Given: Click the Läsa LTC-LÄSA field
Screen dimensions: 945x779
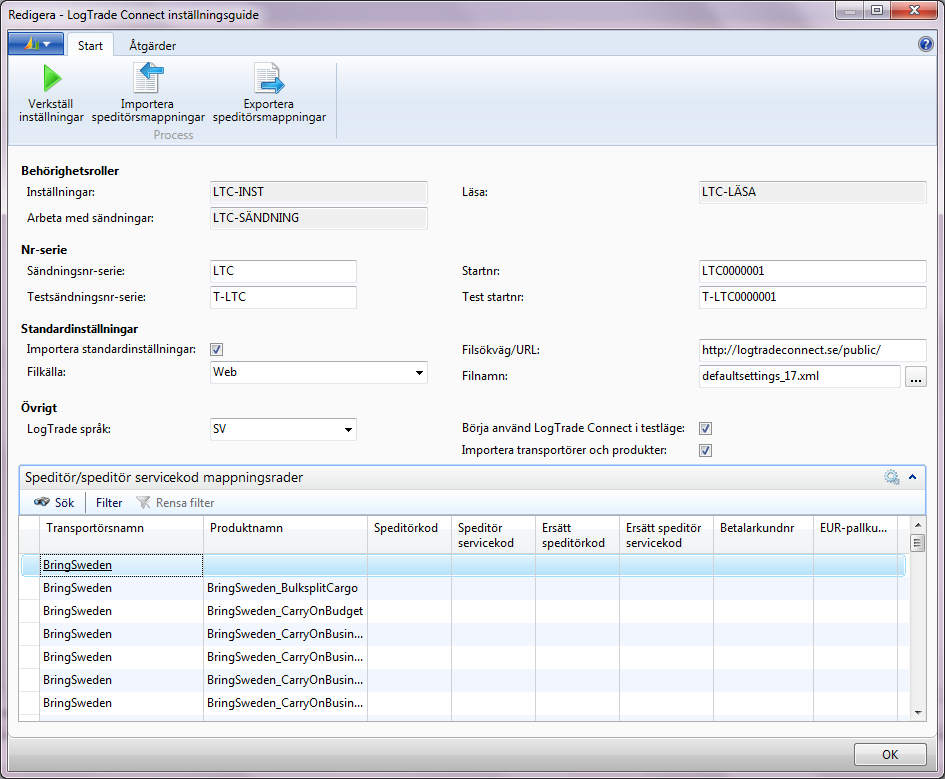Looking at the screenshot, I should [812, 192].
